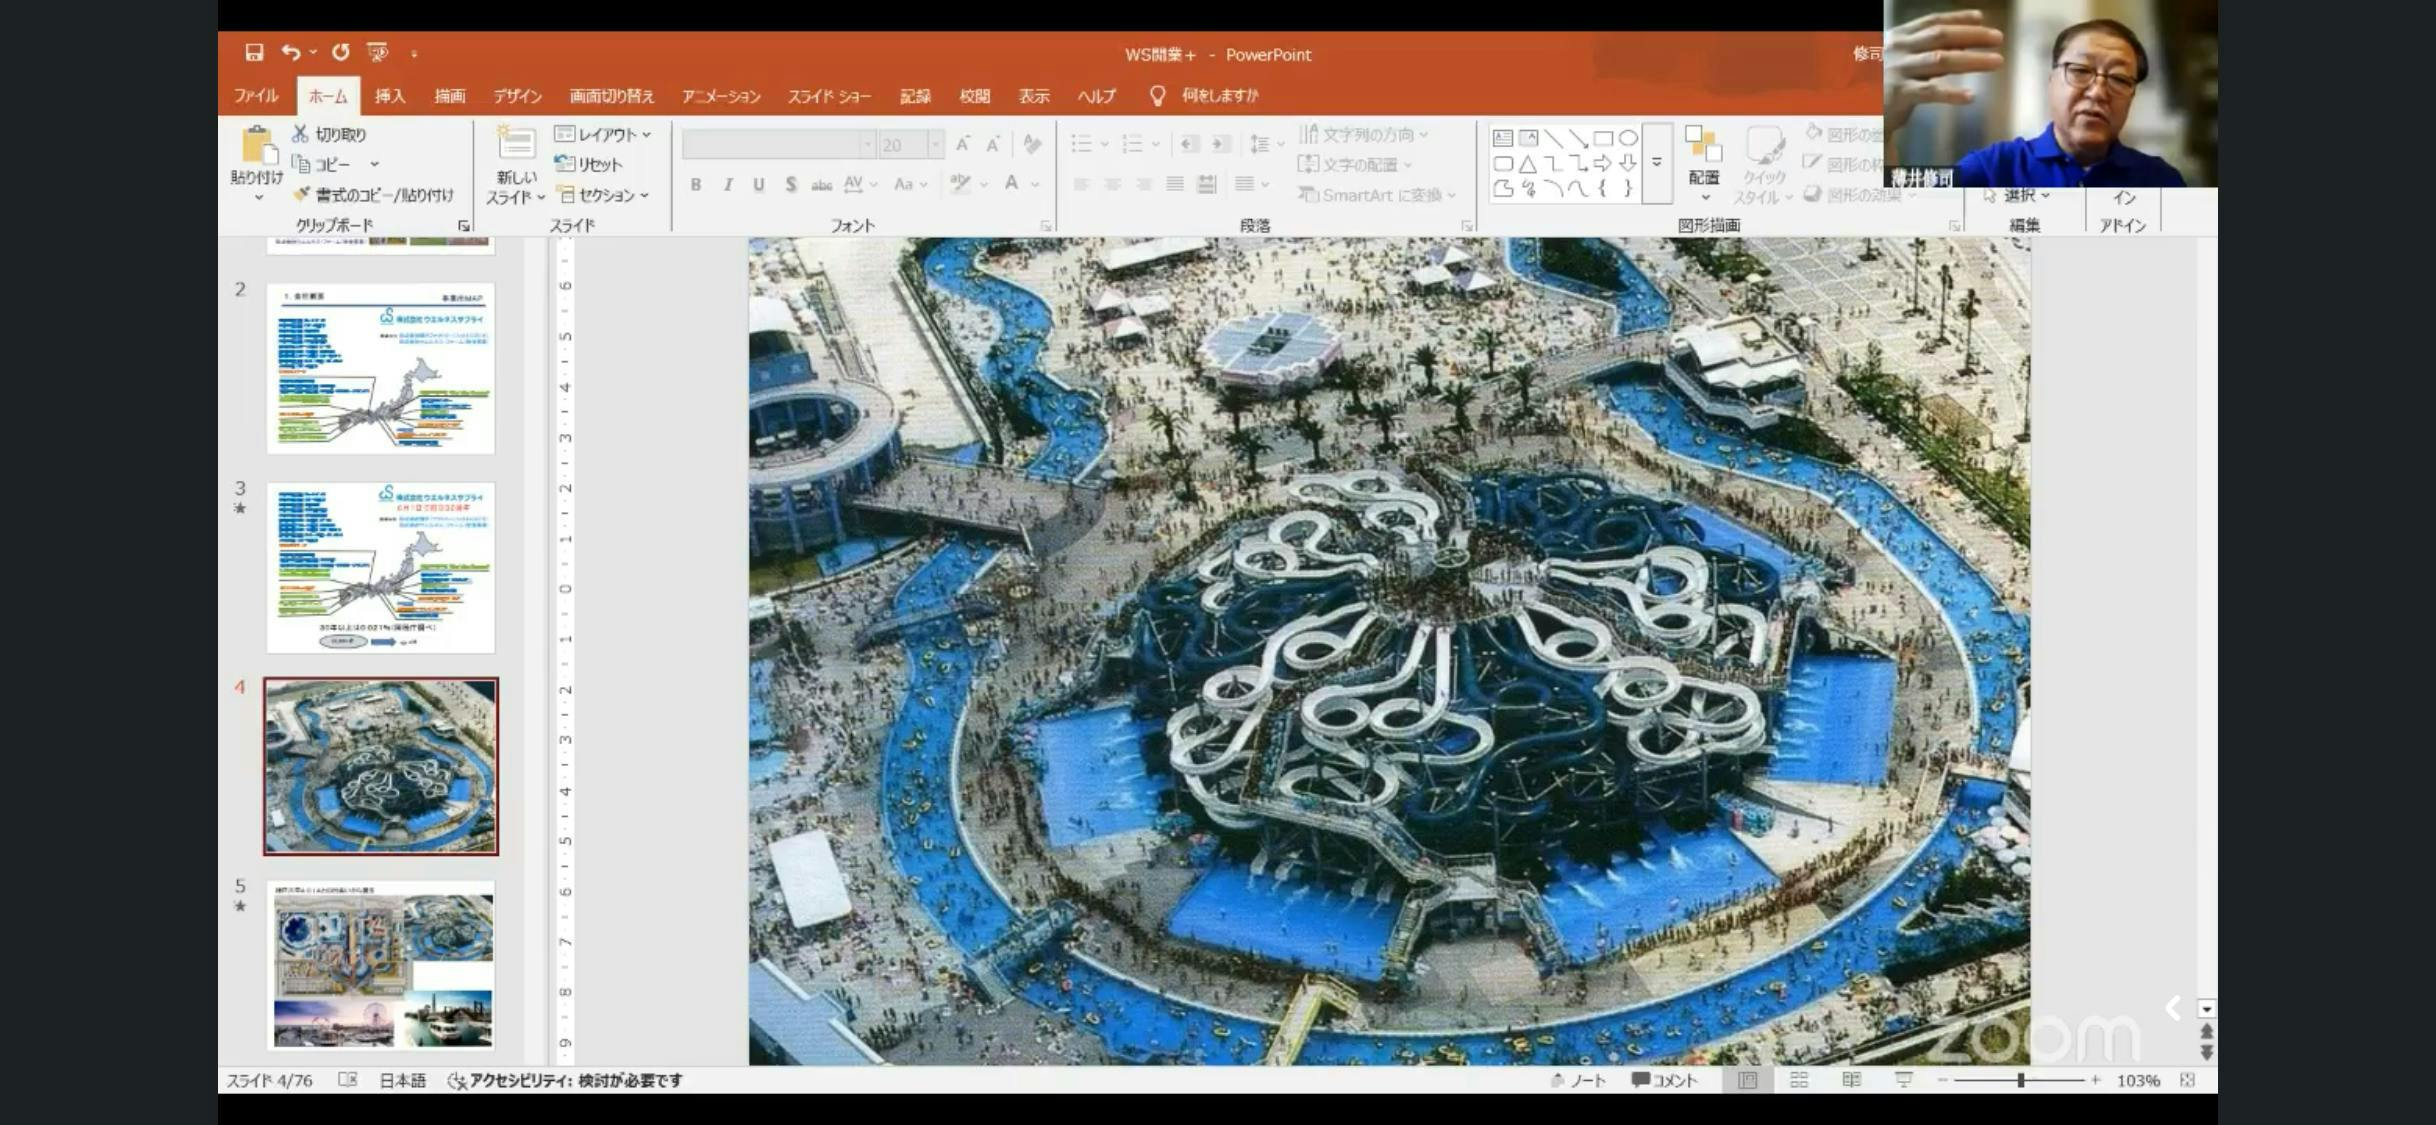Click the Reset (リセット) button
This screenshot has width=2436, height=1125.
click(x=590, y=164)
